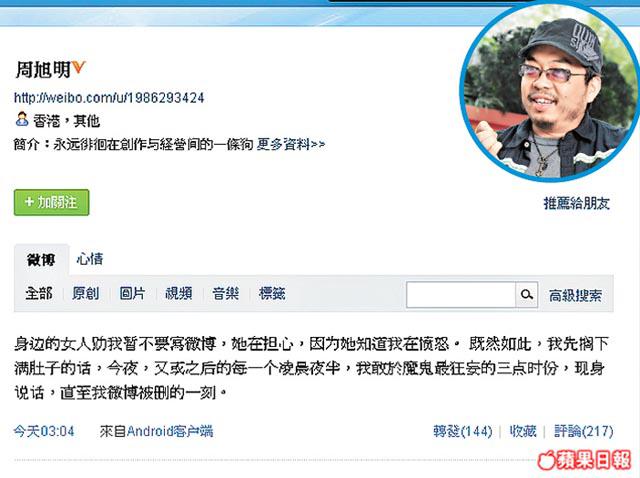Follow the user via 加關注 button
The image size is (640, 478).
[x=51, y=202]
